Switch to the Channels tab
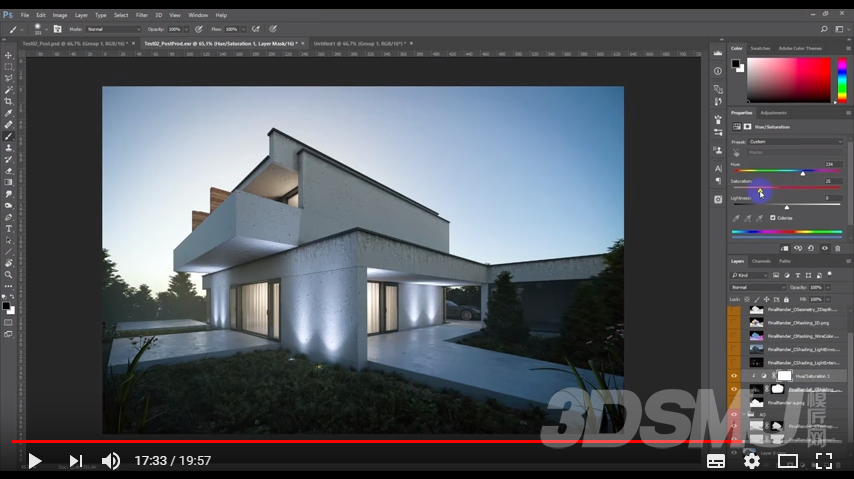 761,261
